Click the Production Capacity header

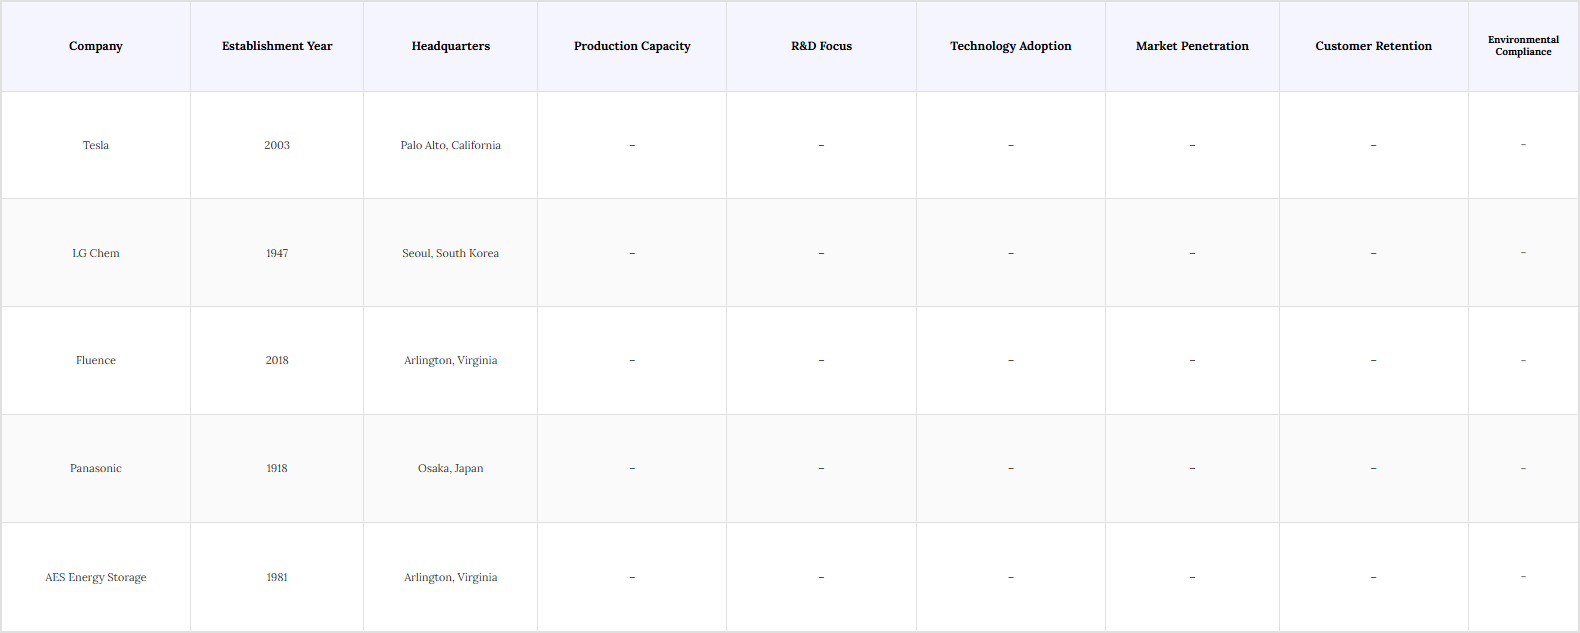632,46
